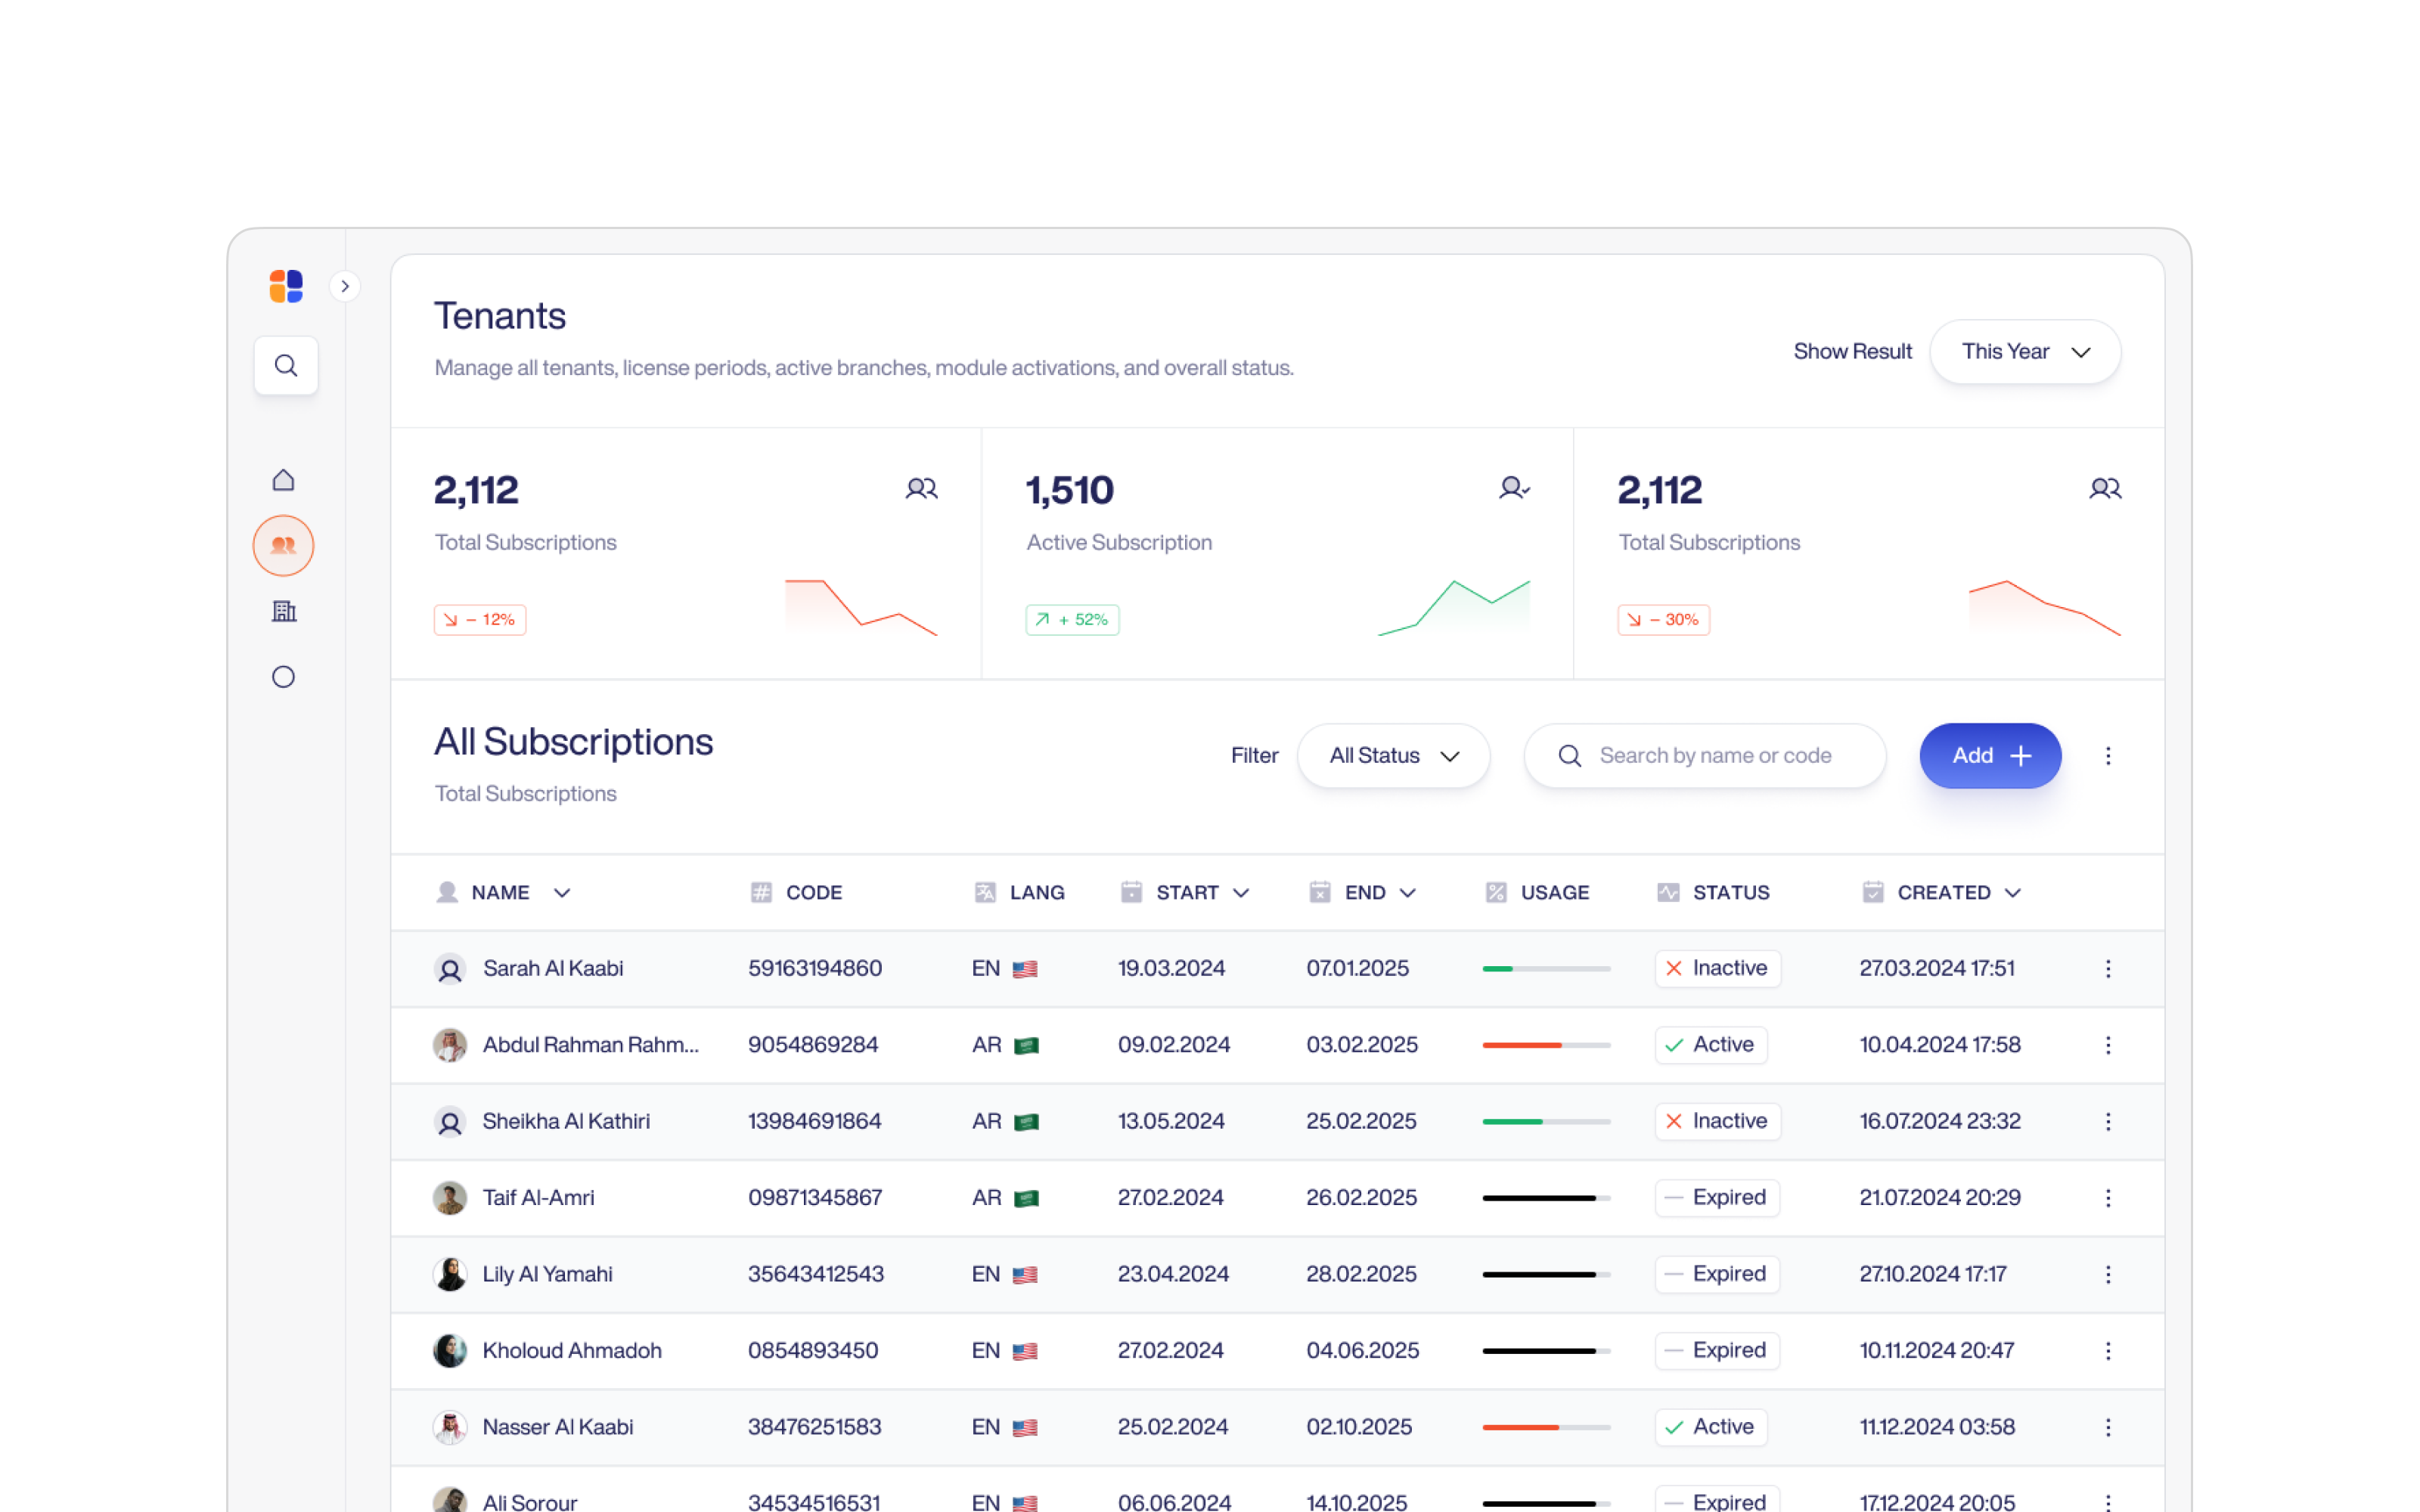Open the buildings icon in sidebar
This screenshot has height=1512, width=2420.
(284, 611)
